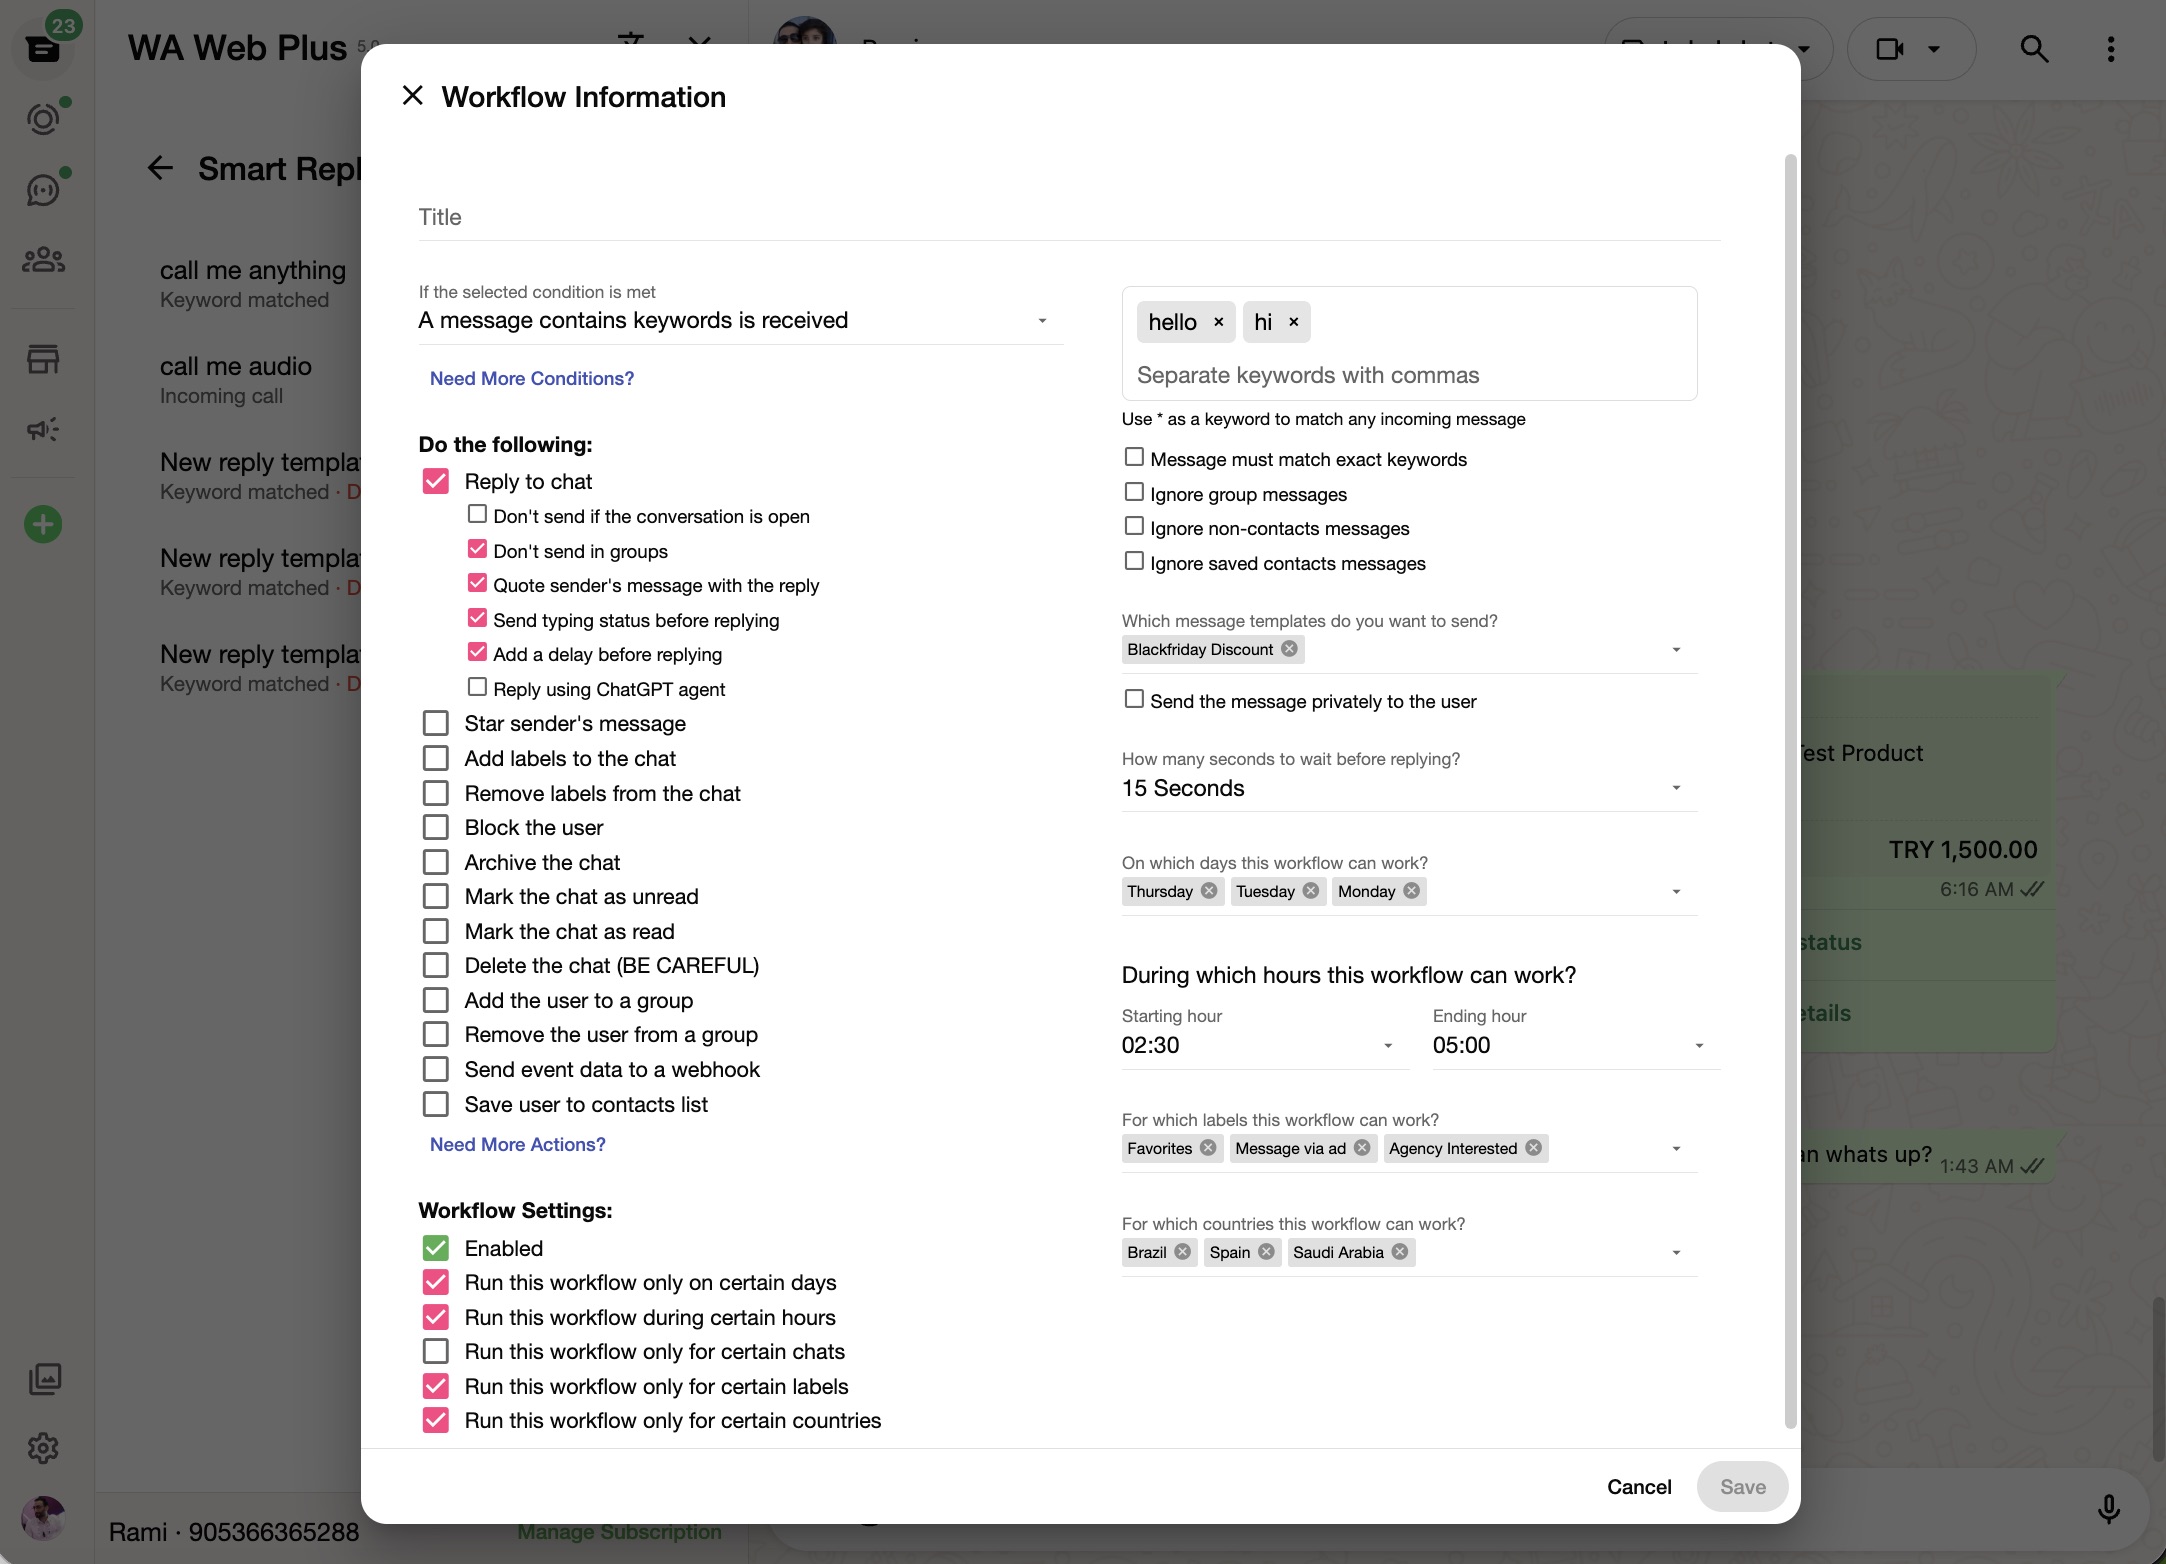Viewport: 2166px width, 1564px height.
Task: Remove the hello keyword tag
Action: click(1218, 321)
